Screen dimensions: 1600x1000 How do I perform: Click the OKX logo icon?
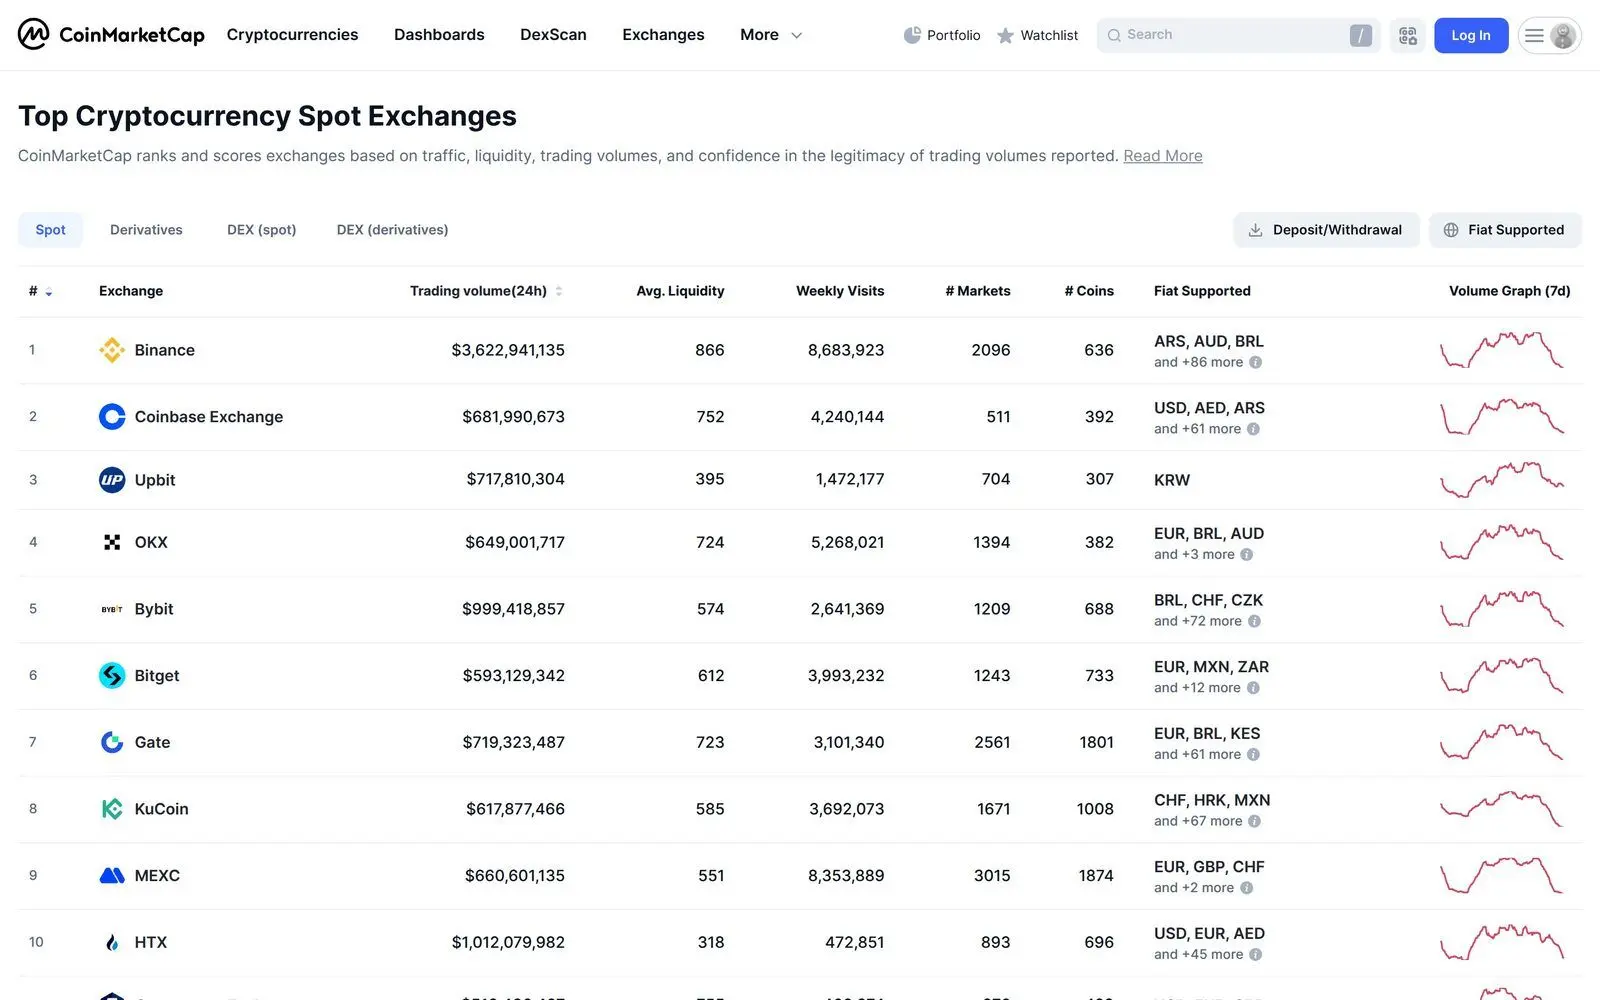click(112, 542)
